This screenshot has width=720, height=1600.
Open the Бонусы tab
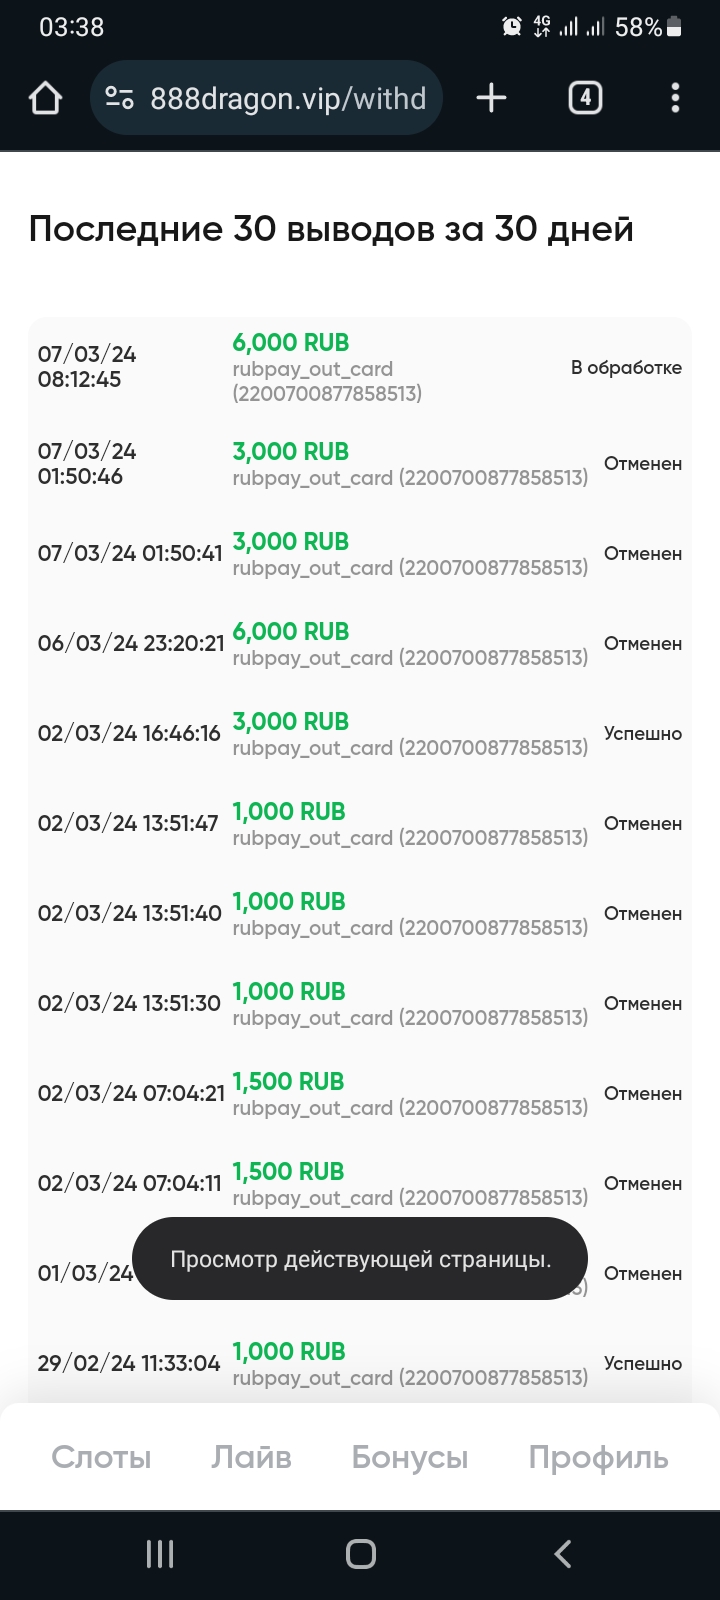(x=410, y=1457)
